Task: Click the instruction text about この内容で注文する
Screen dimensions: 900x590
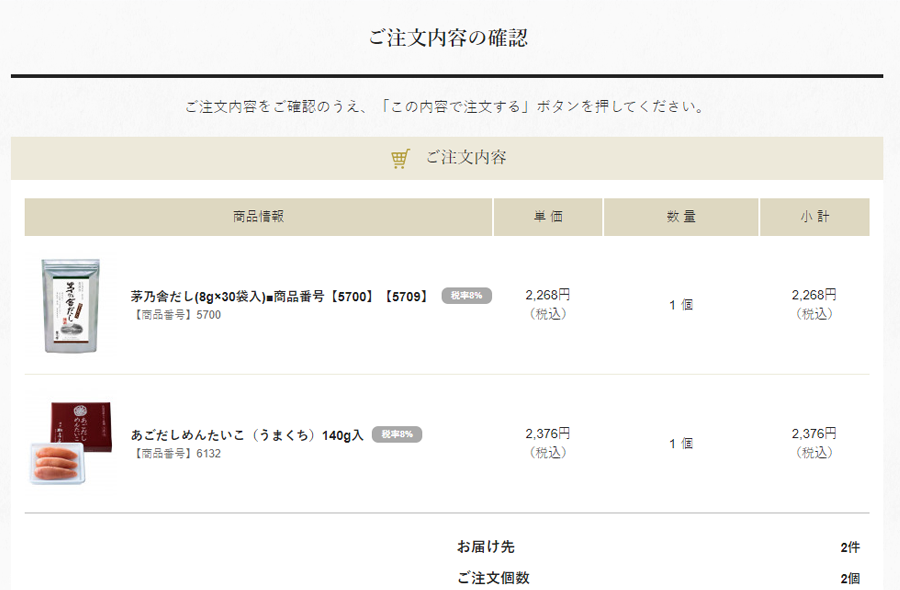Action: [445, 107]
